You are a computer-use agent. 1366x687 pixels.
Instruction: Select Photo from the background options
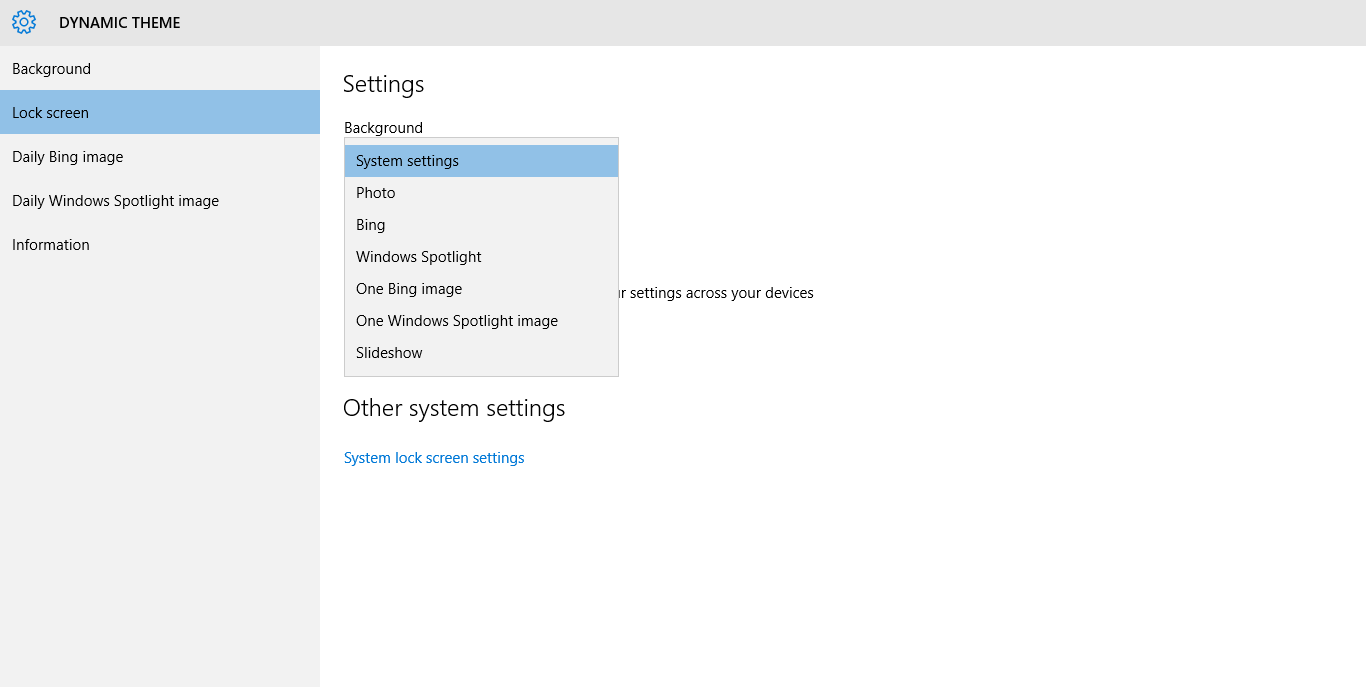tap(481, 193)
